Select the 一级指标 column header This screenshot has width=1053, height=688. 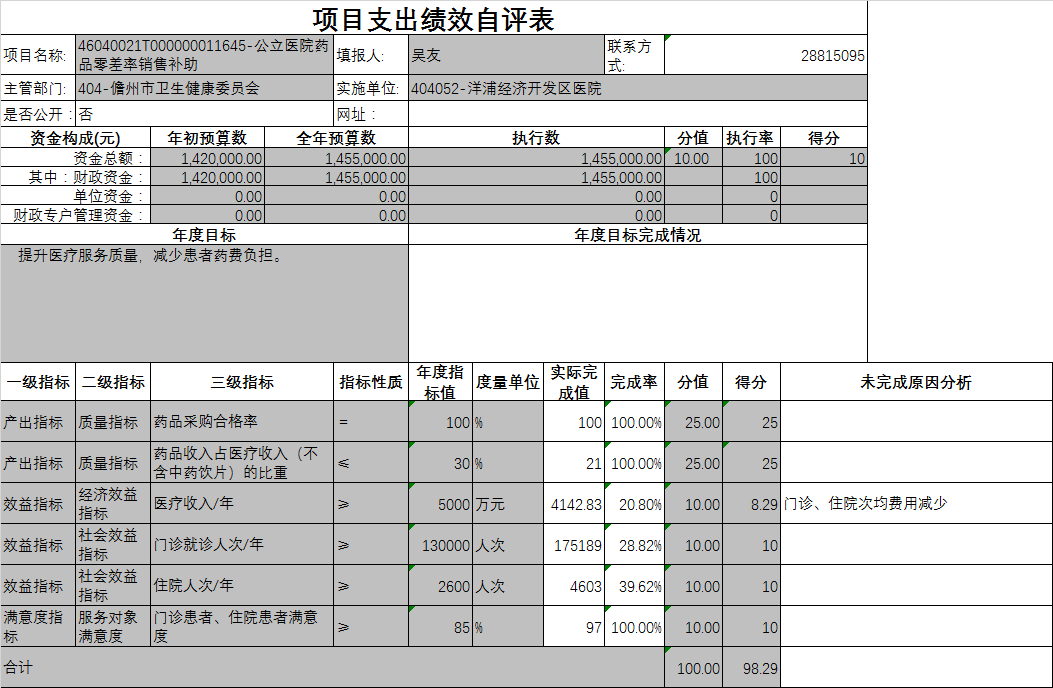38,382
